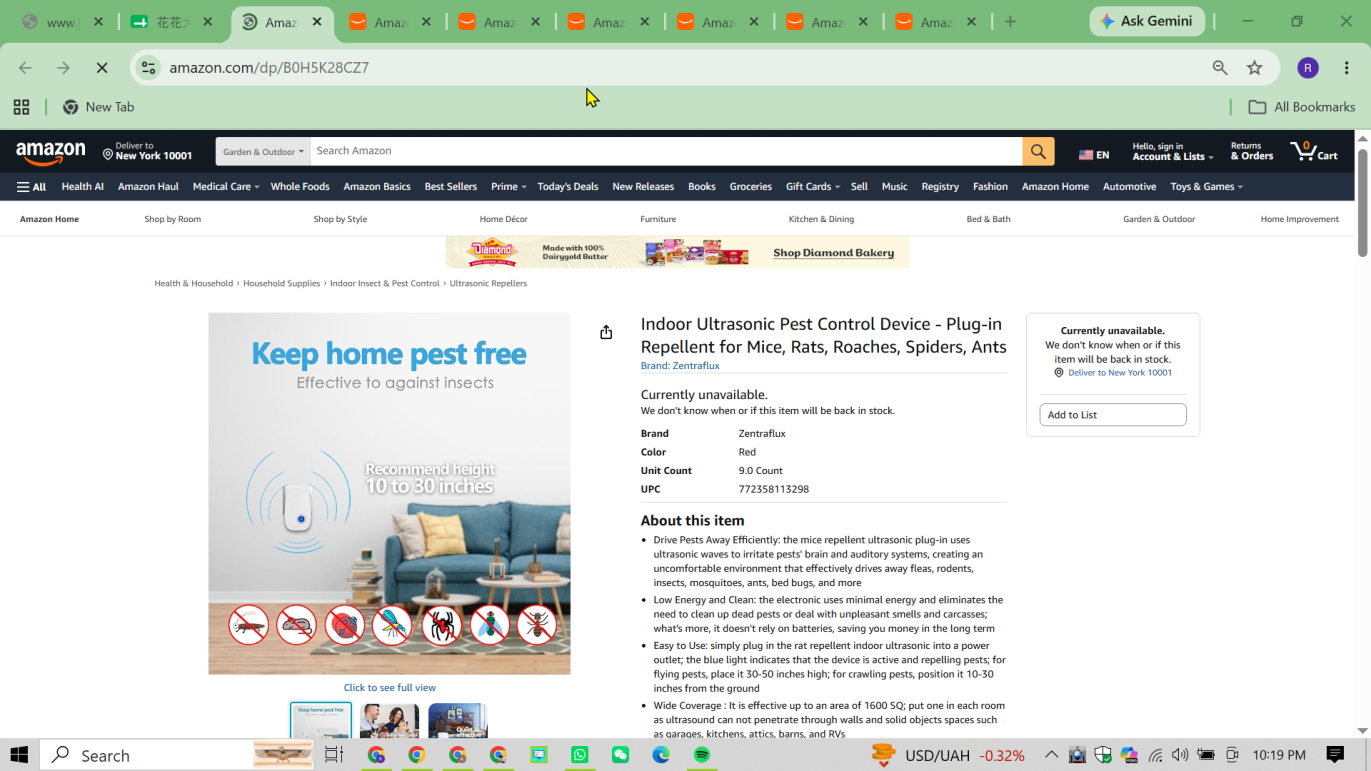
Task: Click the Shop Diamond Bakery ad banner
Action: (677, 253)
